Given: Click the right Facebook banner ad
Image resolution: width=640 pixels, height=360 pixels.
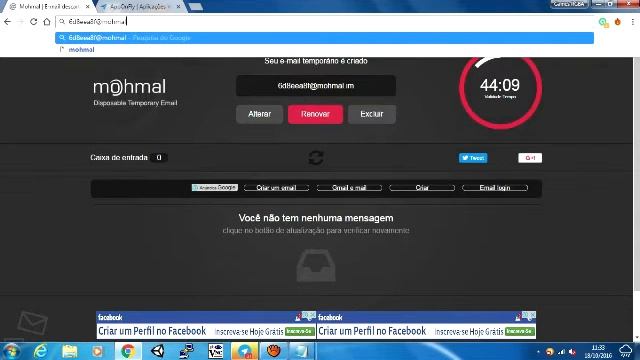Looking at the screenshot, I should pyautogui.click(x=426, y=325).
